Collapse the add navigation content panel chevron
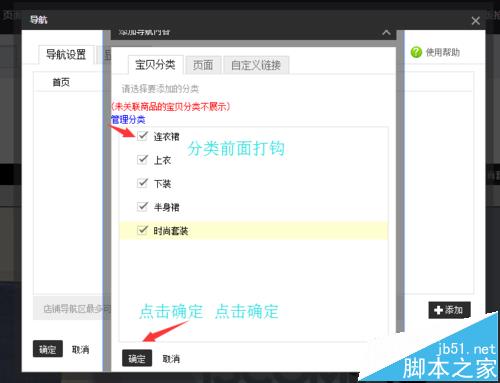 point(386,33)
